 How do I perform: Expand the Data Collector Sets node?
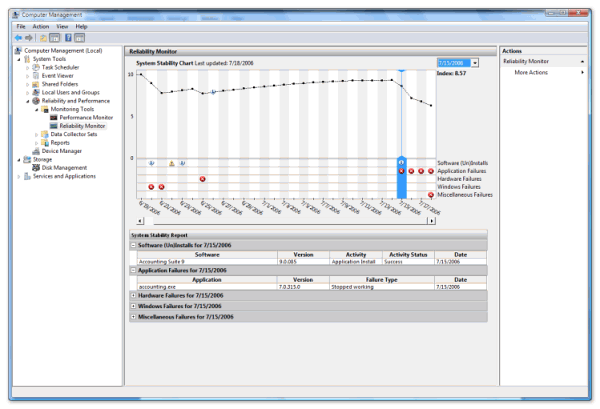[38, 134]
